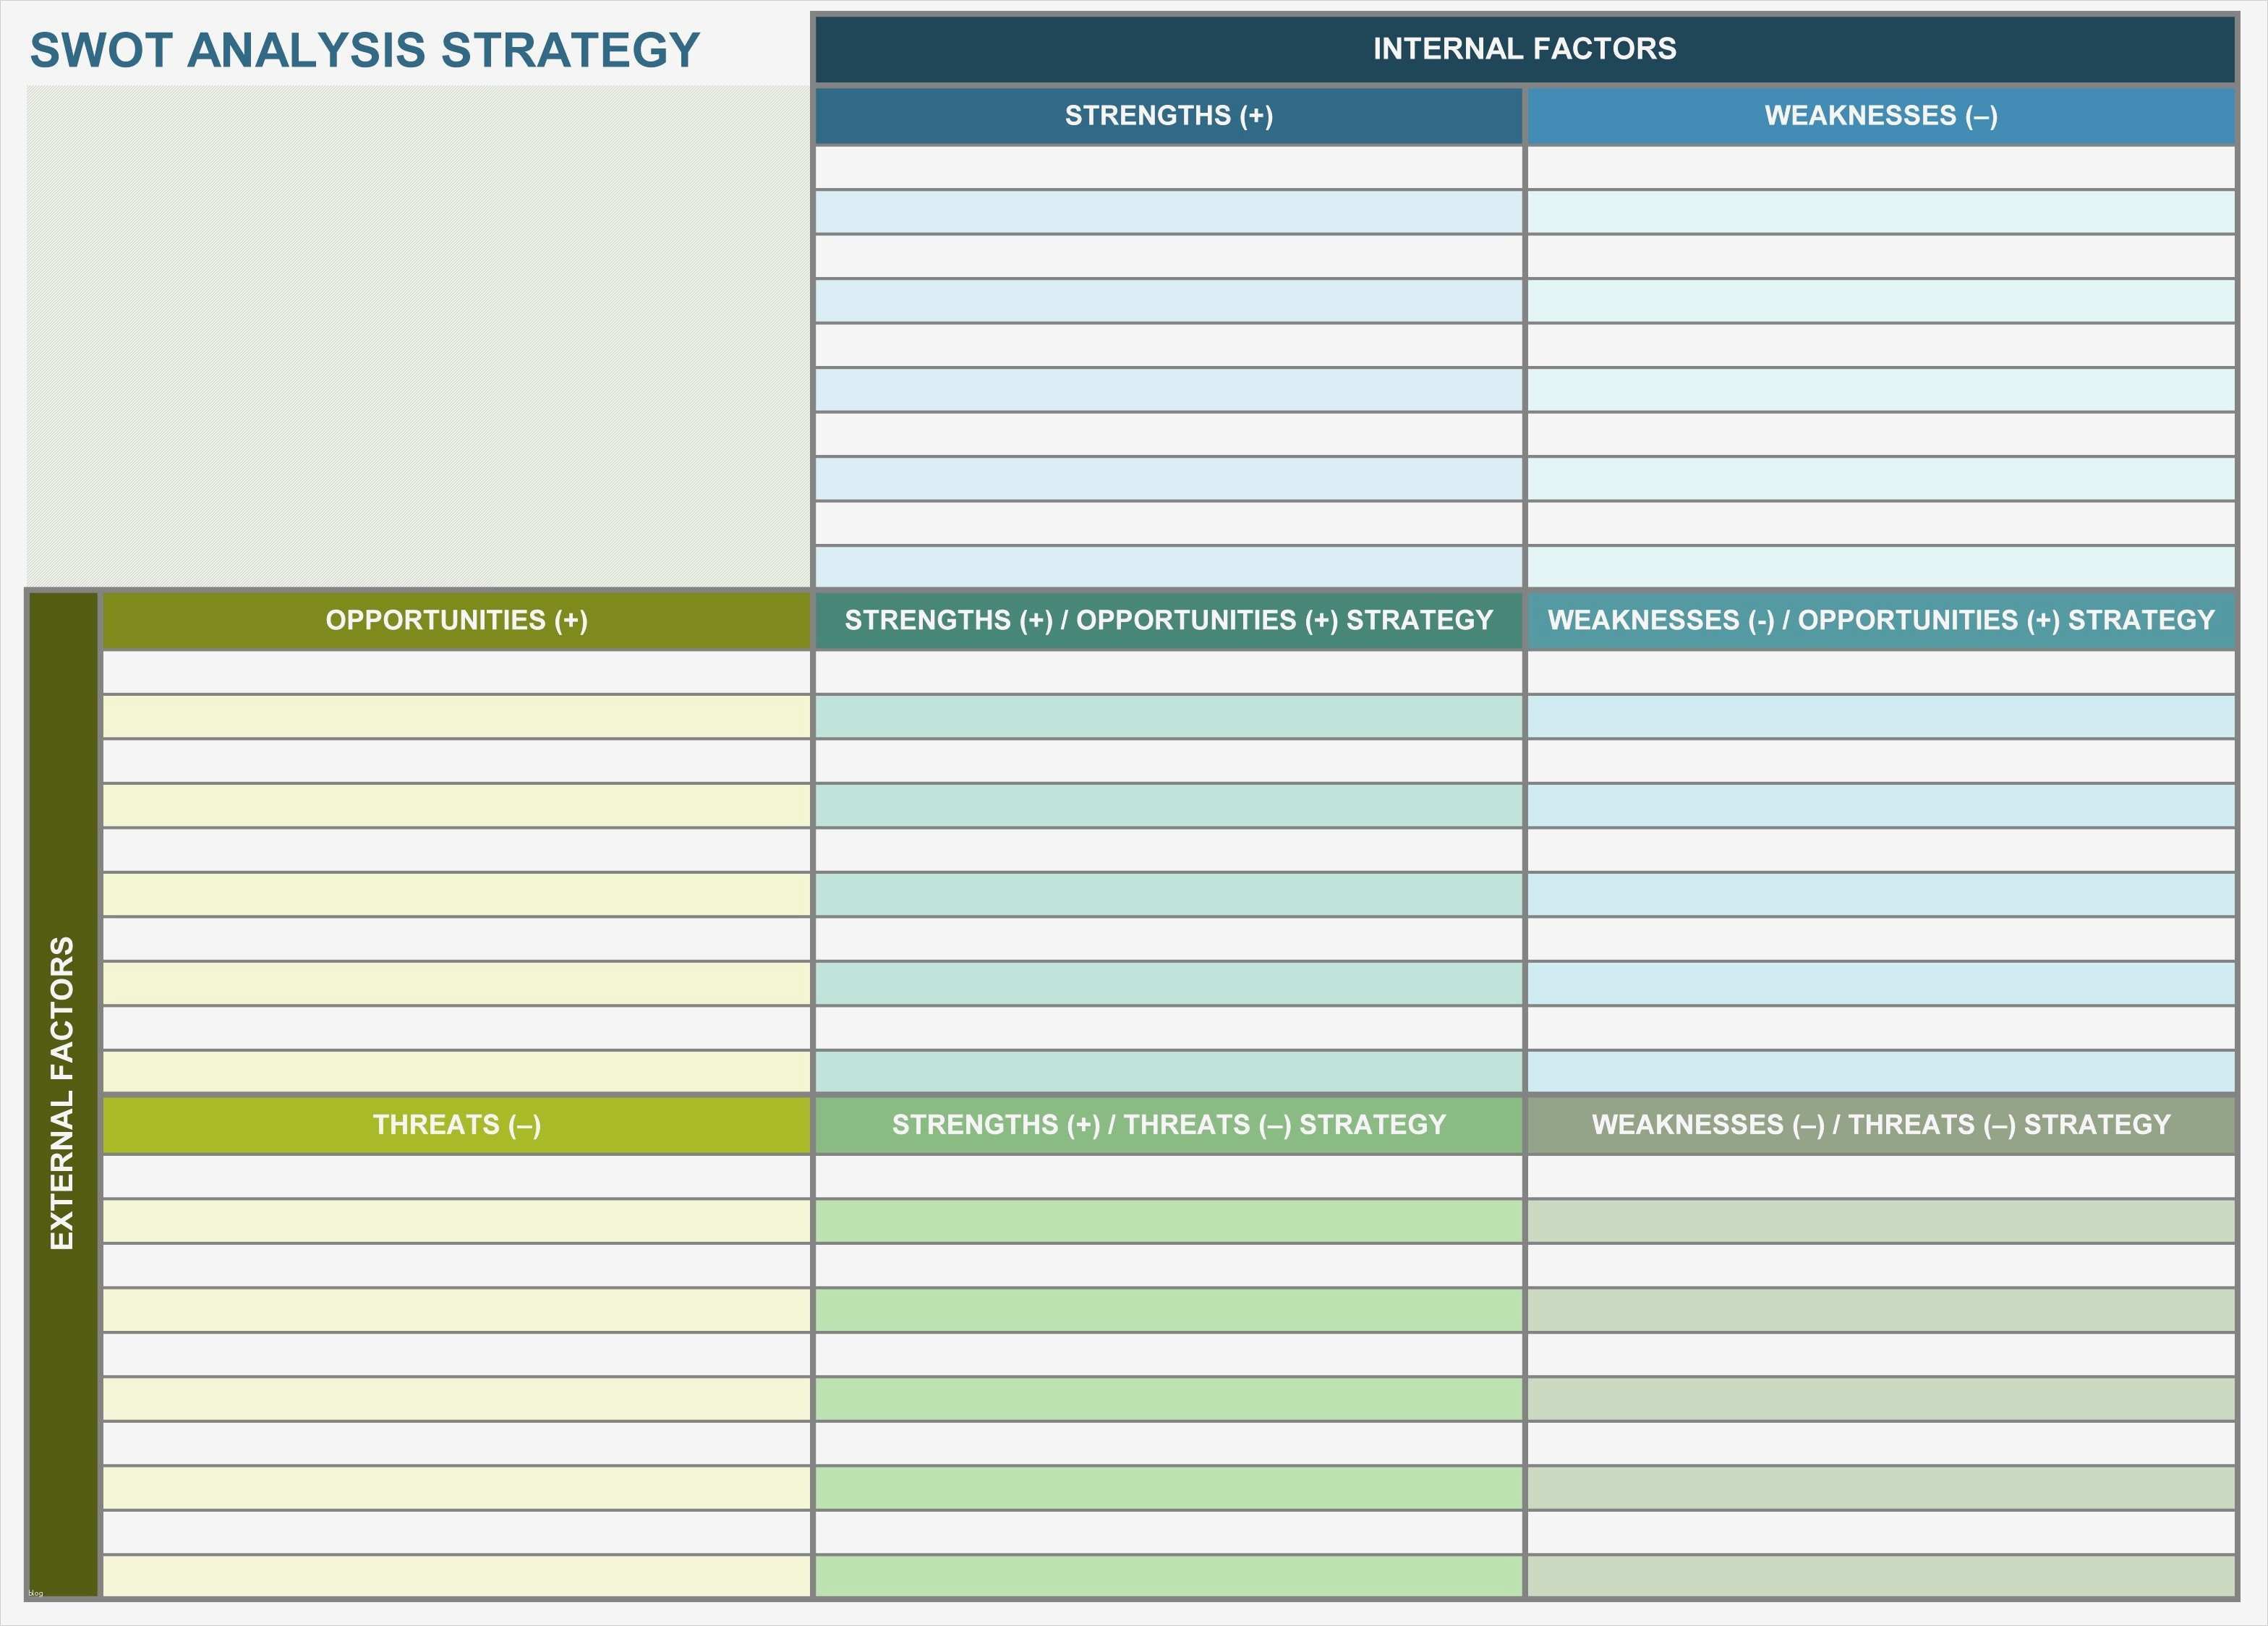Click first row under Weaknesses / Opportunities Strategy
The image size is (2268, 1626).
click(1880, 673)
